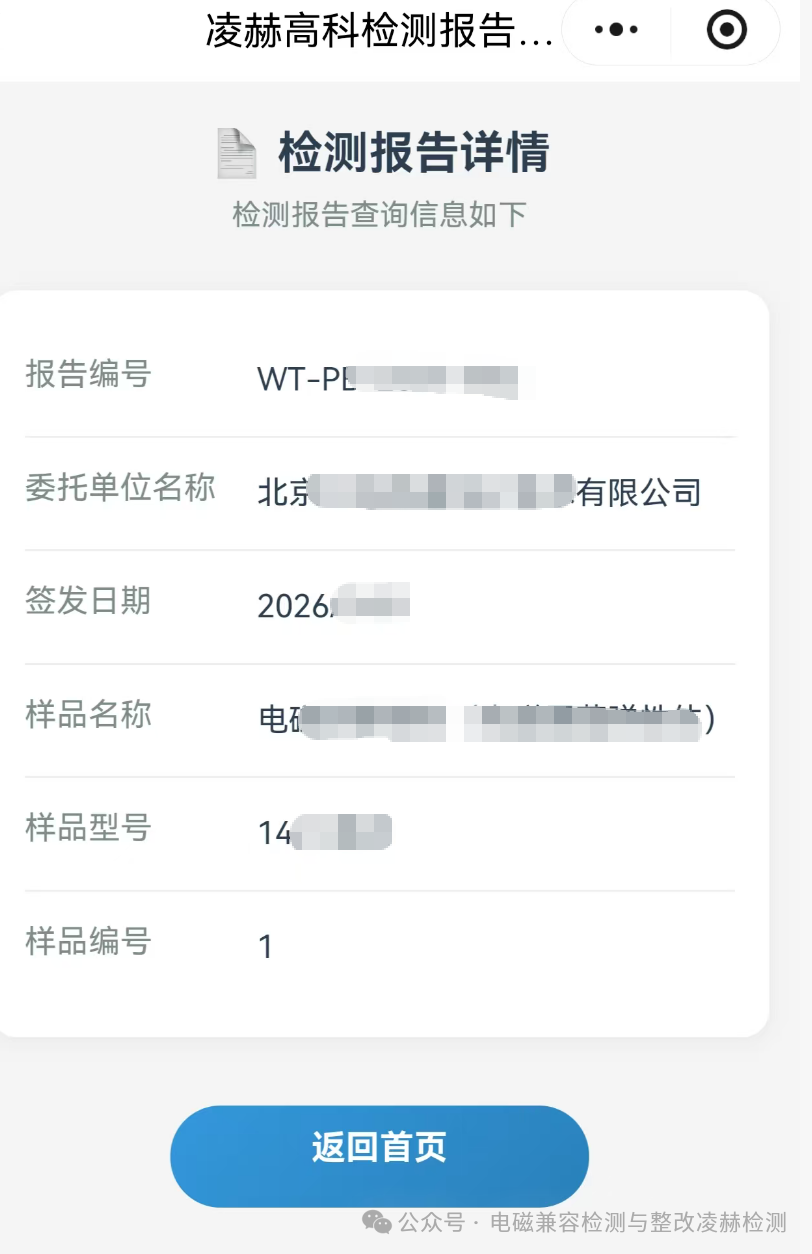
Task: Select the 签发日期 label
Action: click(88, 601)
